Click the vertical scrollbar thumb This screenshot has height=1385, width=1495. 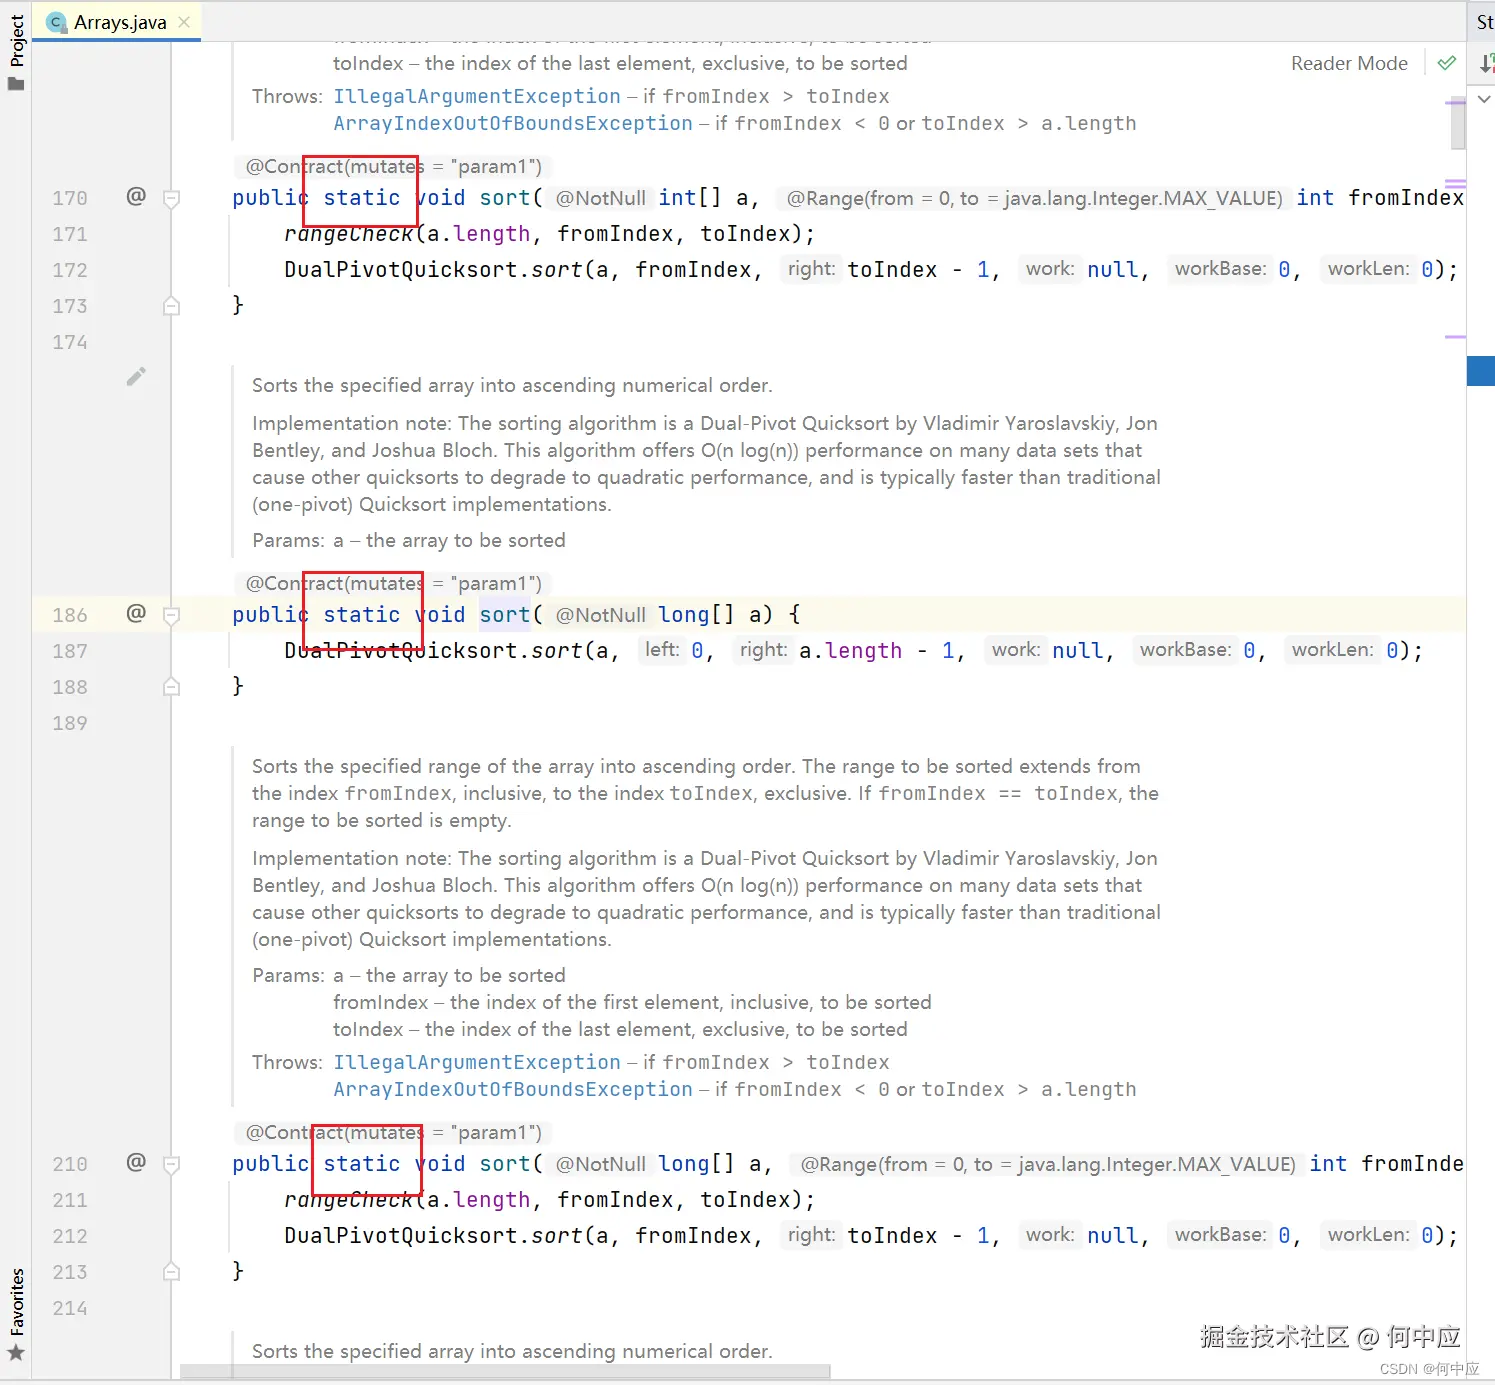coord(1457,125)
